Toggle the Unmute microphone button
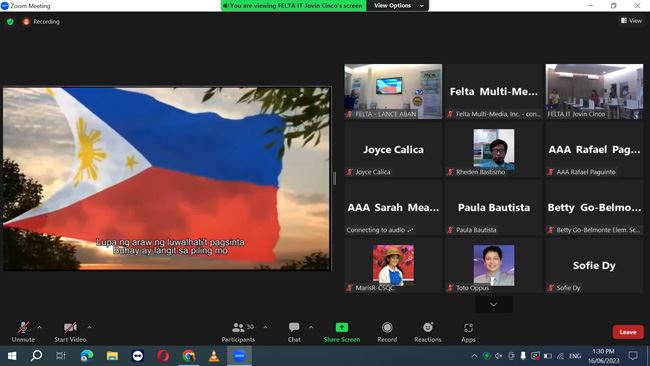Image resolution: width=650 pixels, height=366 pixels. 23,332
